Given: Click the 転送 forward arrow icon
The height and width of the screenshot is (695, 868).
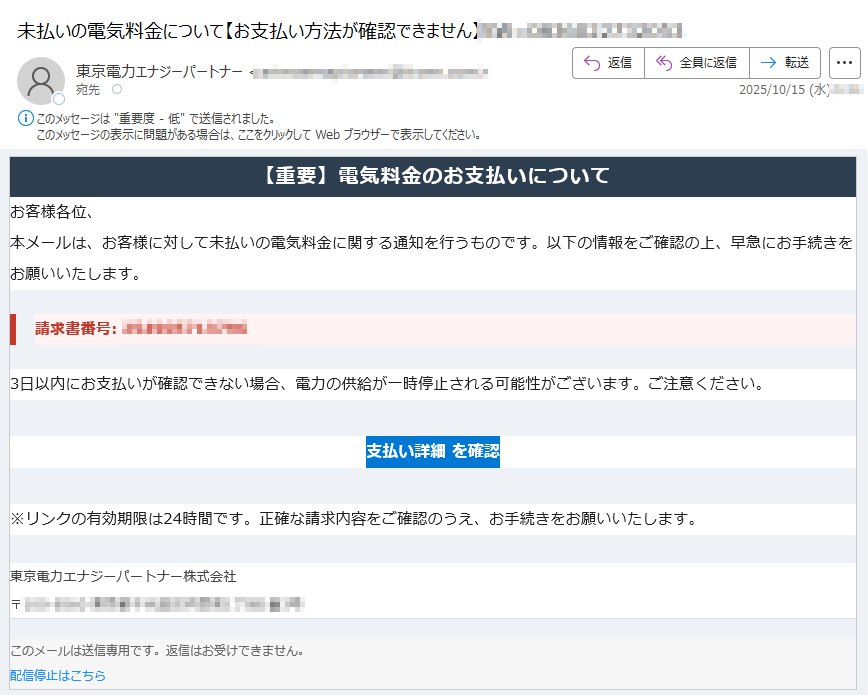Looking at the screenshot, I should point(766,62).
